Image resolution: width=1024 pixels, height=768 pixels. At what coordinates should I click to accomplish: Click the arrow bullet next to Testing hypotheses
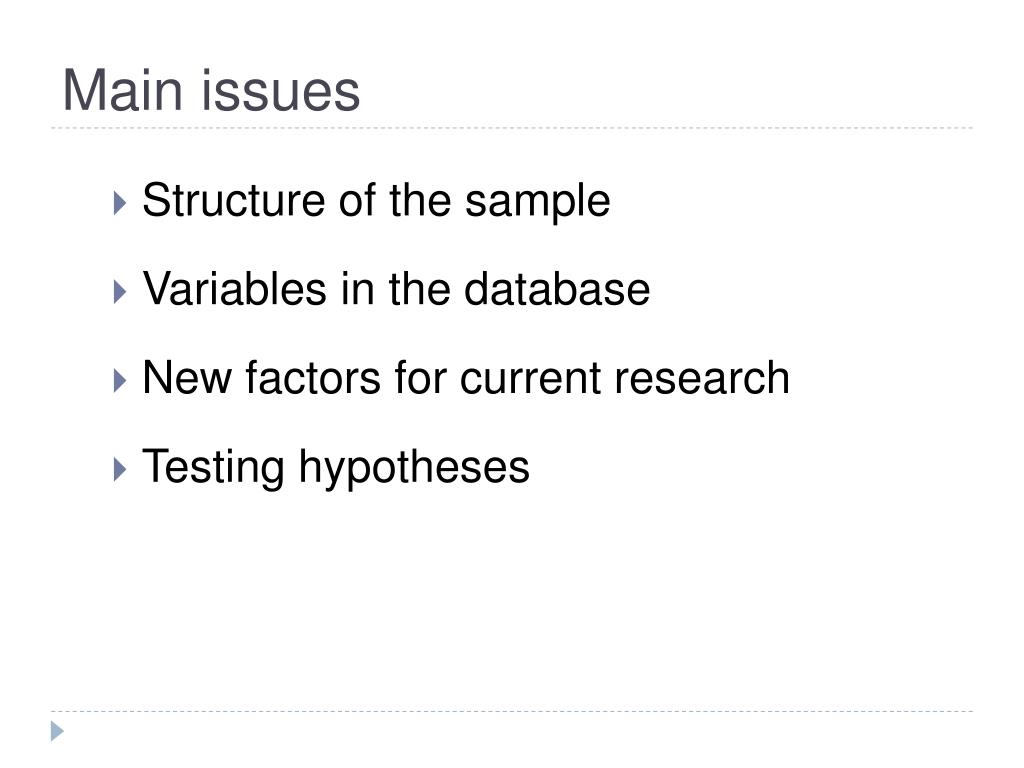(120, 470)
